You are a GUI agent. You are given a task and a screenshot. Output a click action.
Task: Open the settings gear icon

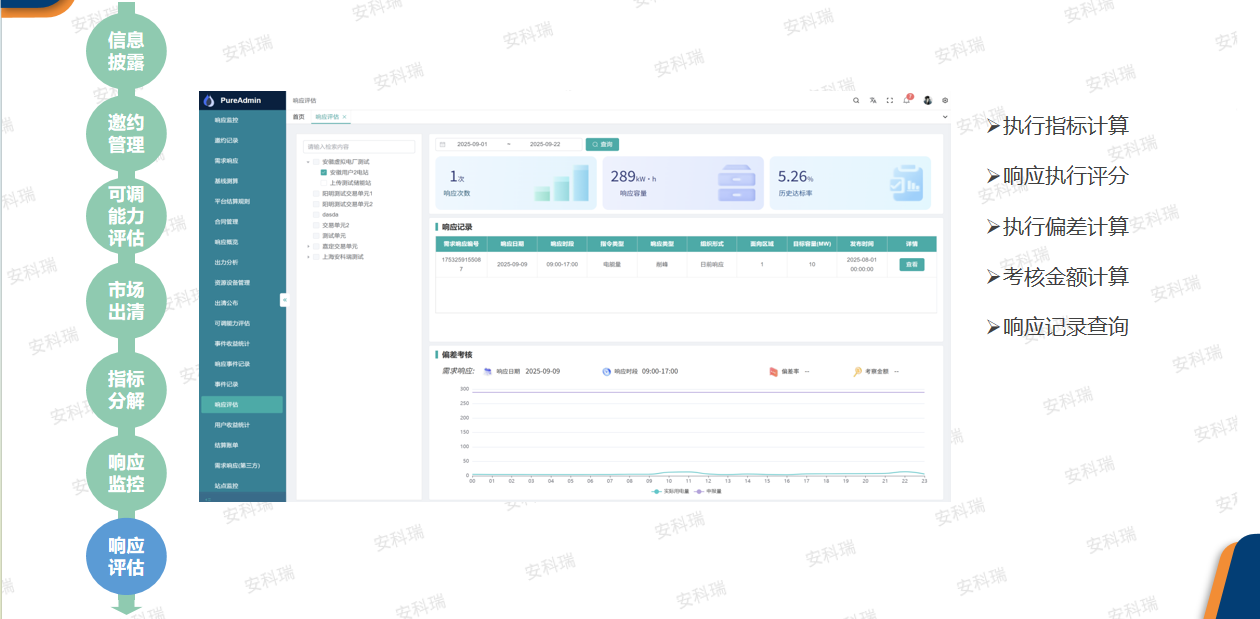pyautogui.click(x=945, y=101)
